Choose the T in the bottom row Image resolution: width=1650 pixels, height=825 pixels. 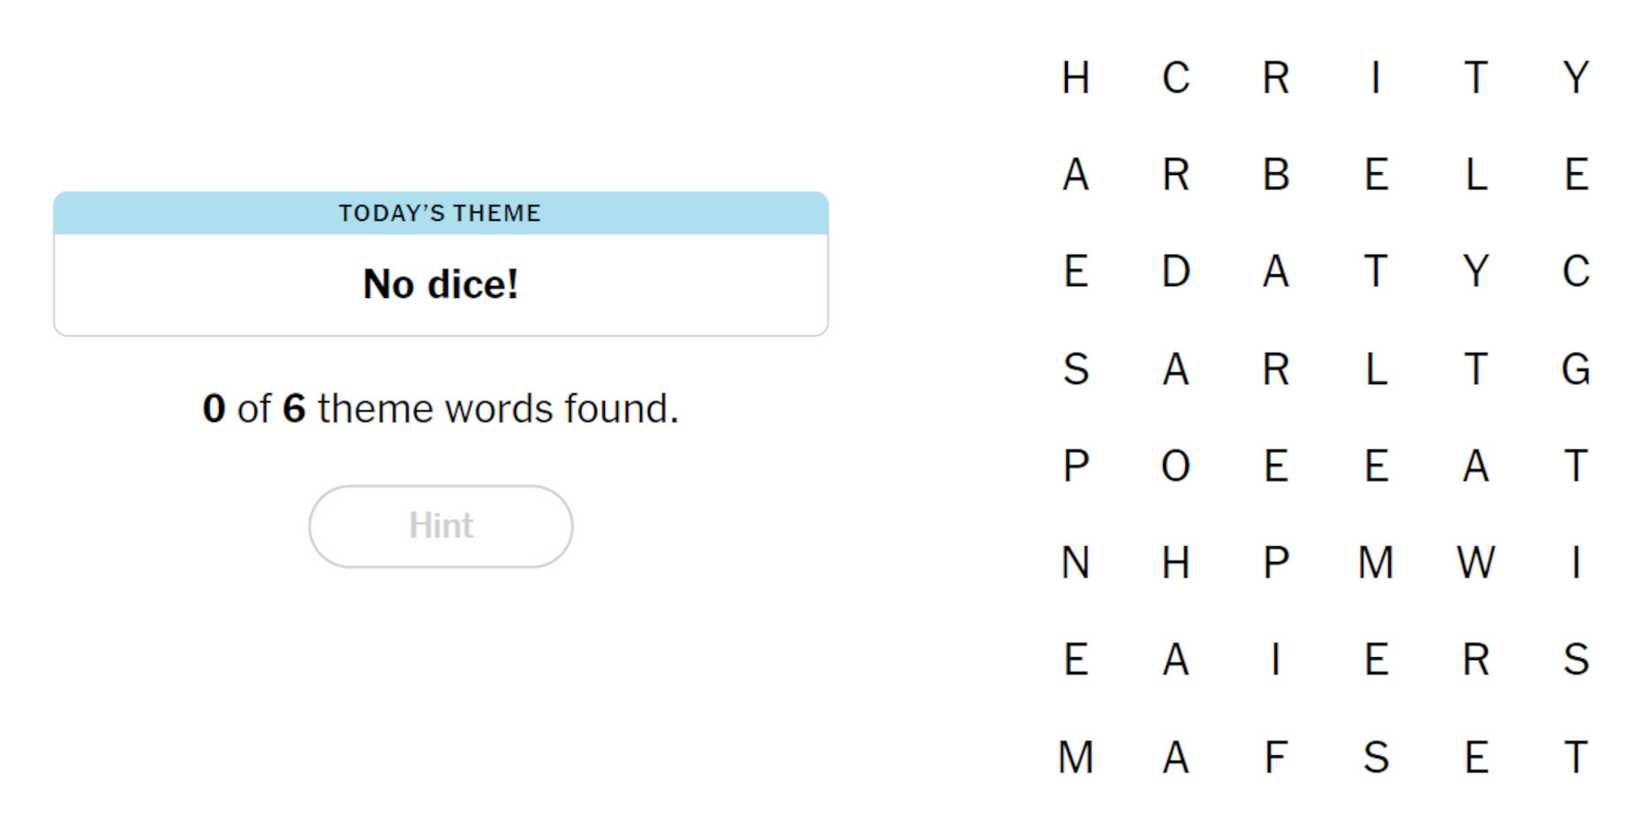click(1575, 757)
